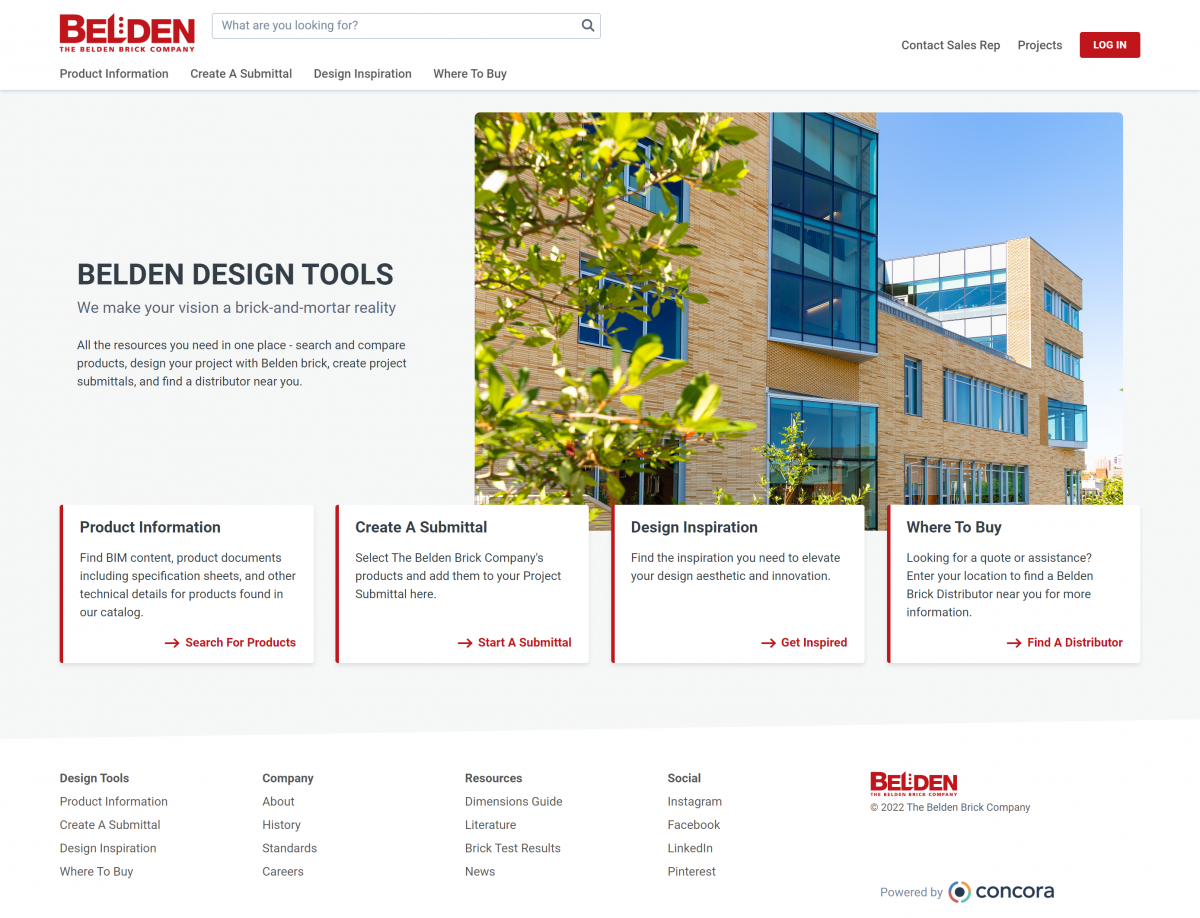This screenshot has height=918, width=1200.
Task: Click the Start A Submittal link
Action: click(525, 643)
